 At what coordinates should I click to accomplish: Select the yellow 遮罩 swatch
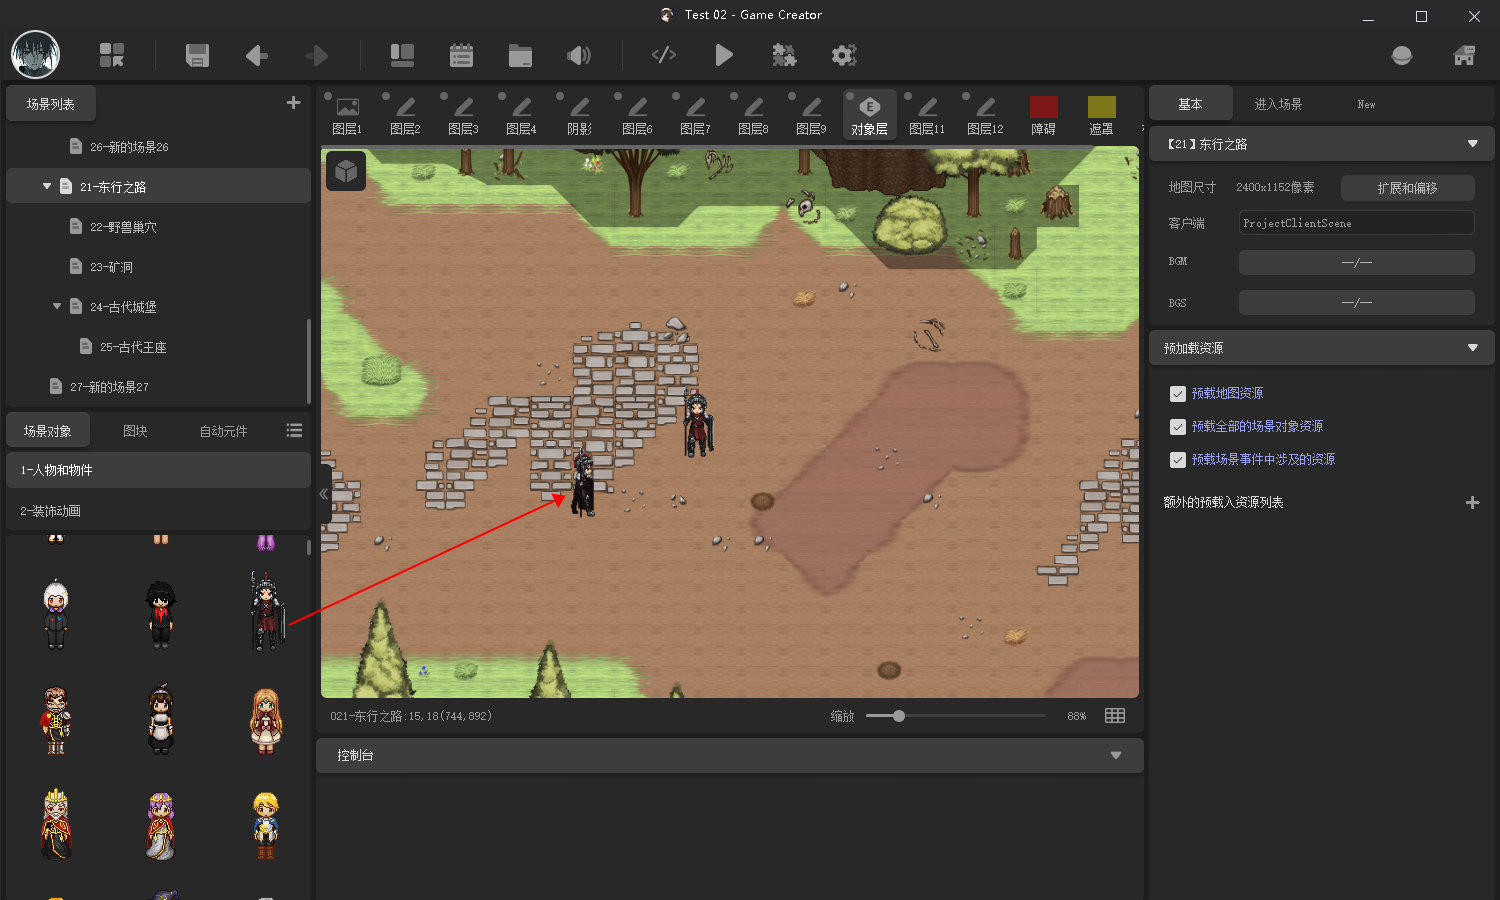(x=1101, y=107)
